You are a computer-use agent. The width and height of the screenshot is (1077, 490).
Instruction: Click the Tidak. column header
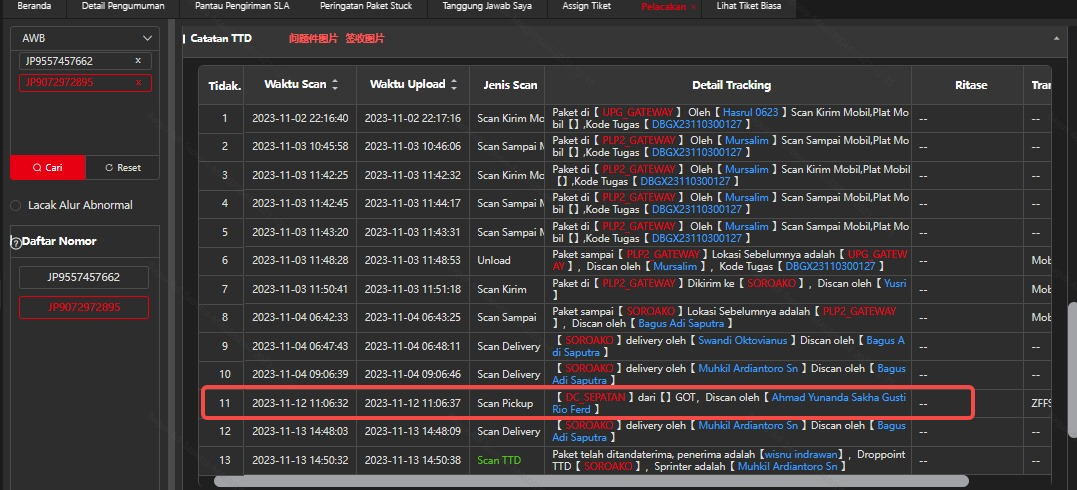[225, 86]
